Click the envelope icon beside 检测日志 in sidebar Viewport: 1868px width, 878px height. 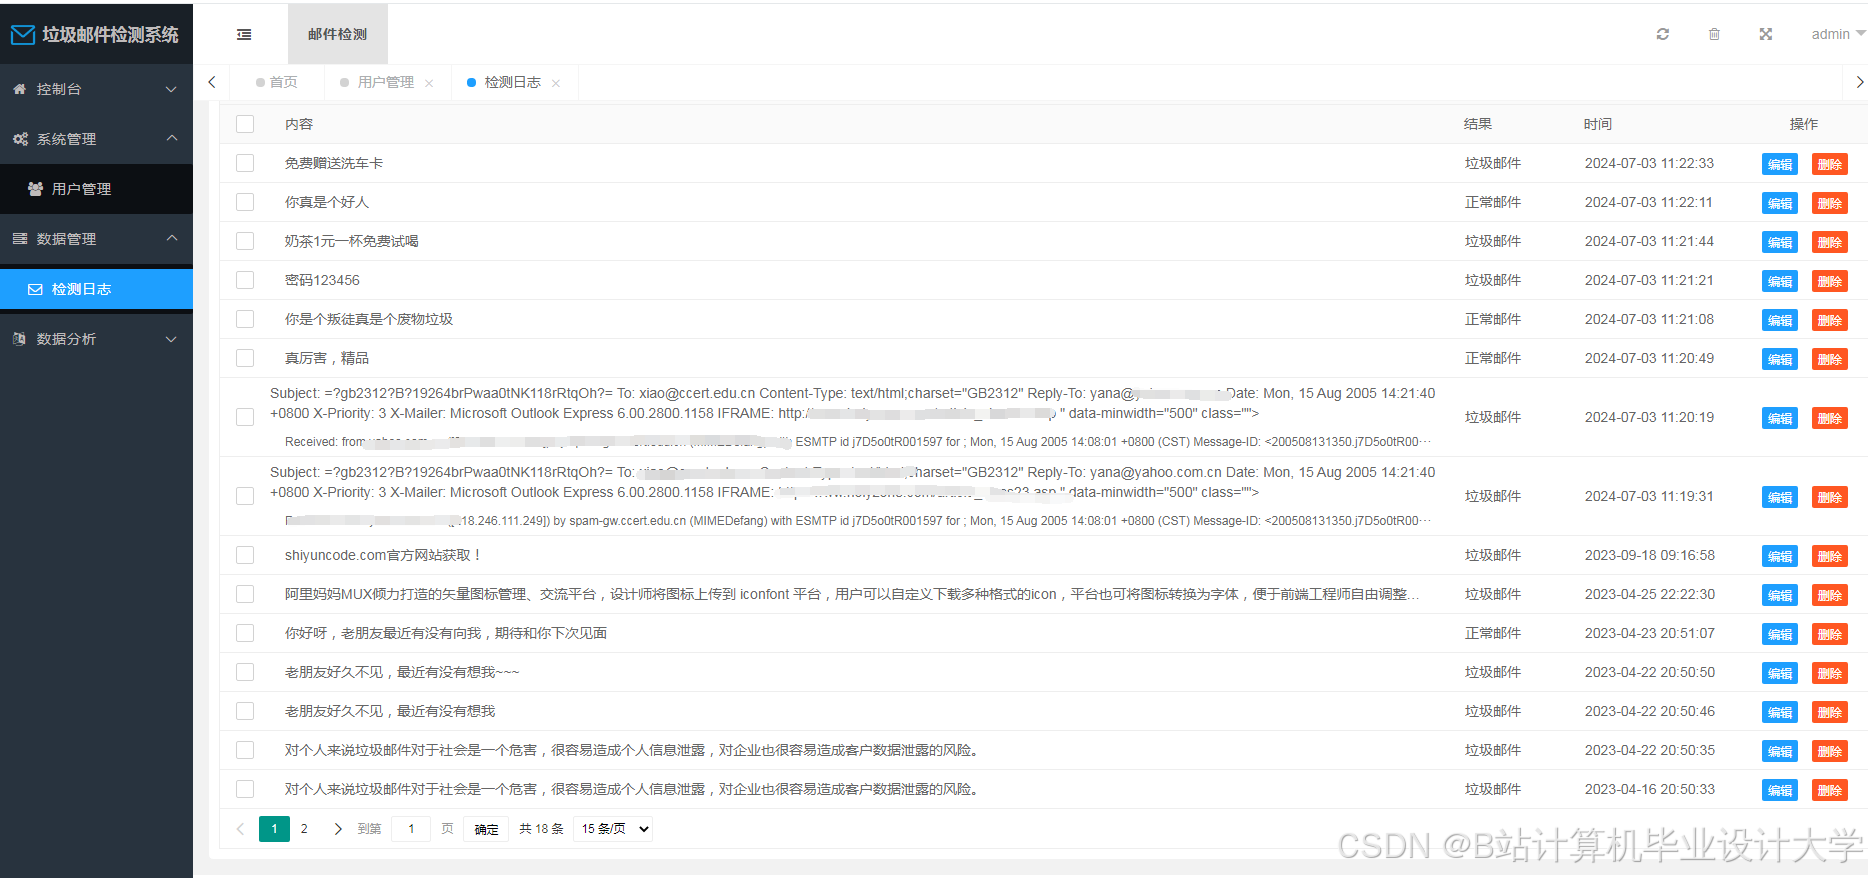35,289
